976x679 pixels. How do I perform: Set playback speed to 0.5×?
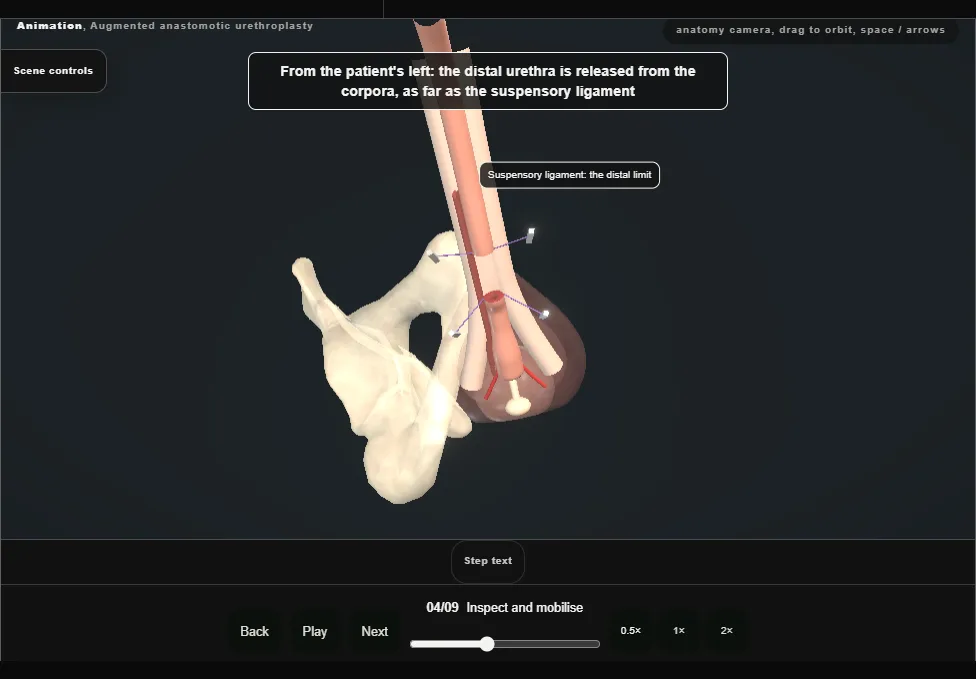click(631, 631)
